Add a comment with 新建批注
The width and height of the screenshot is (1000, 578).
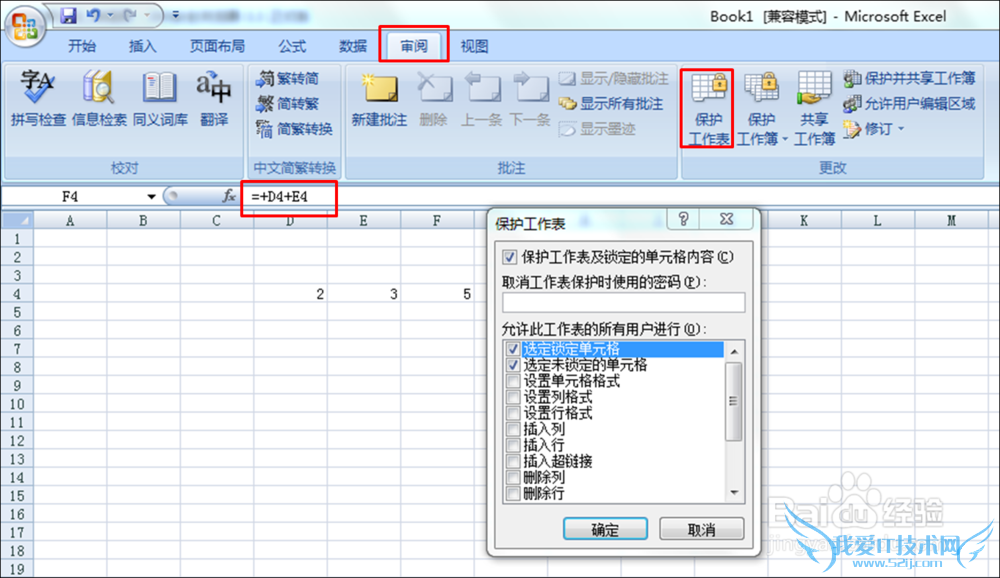click(x=379, y=99)
